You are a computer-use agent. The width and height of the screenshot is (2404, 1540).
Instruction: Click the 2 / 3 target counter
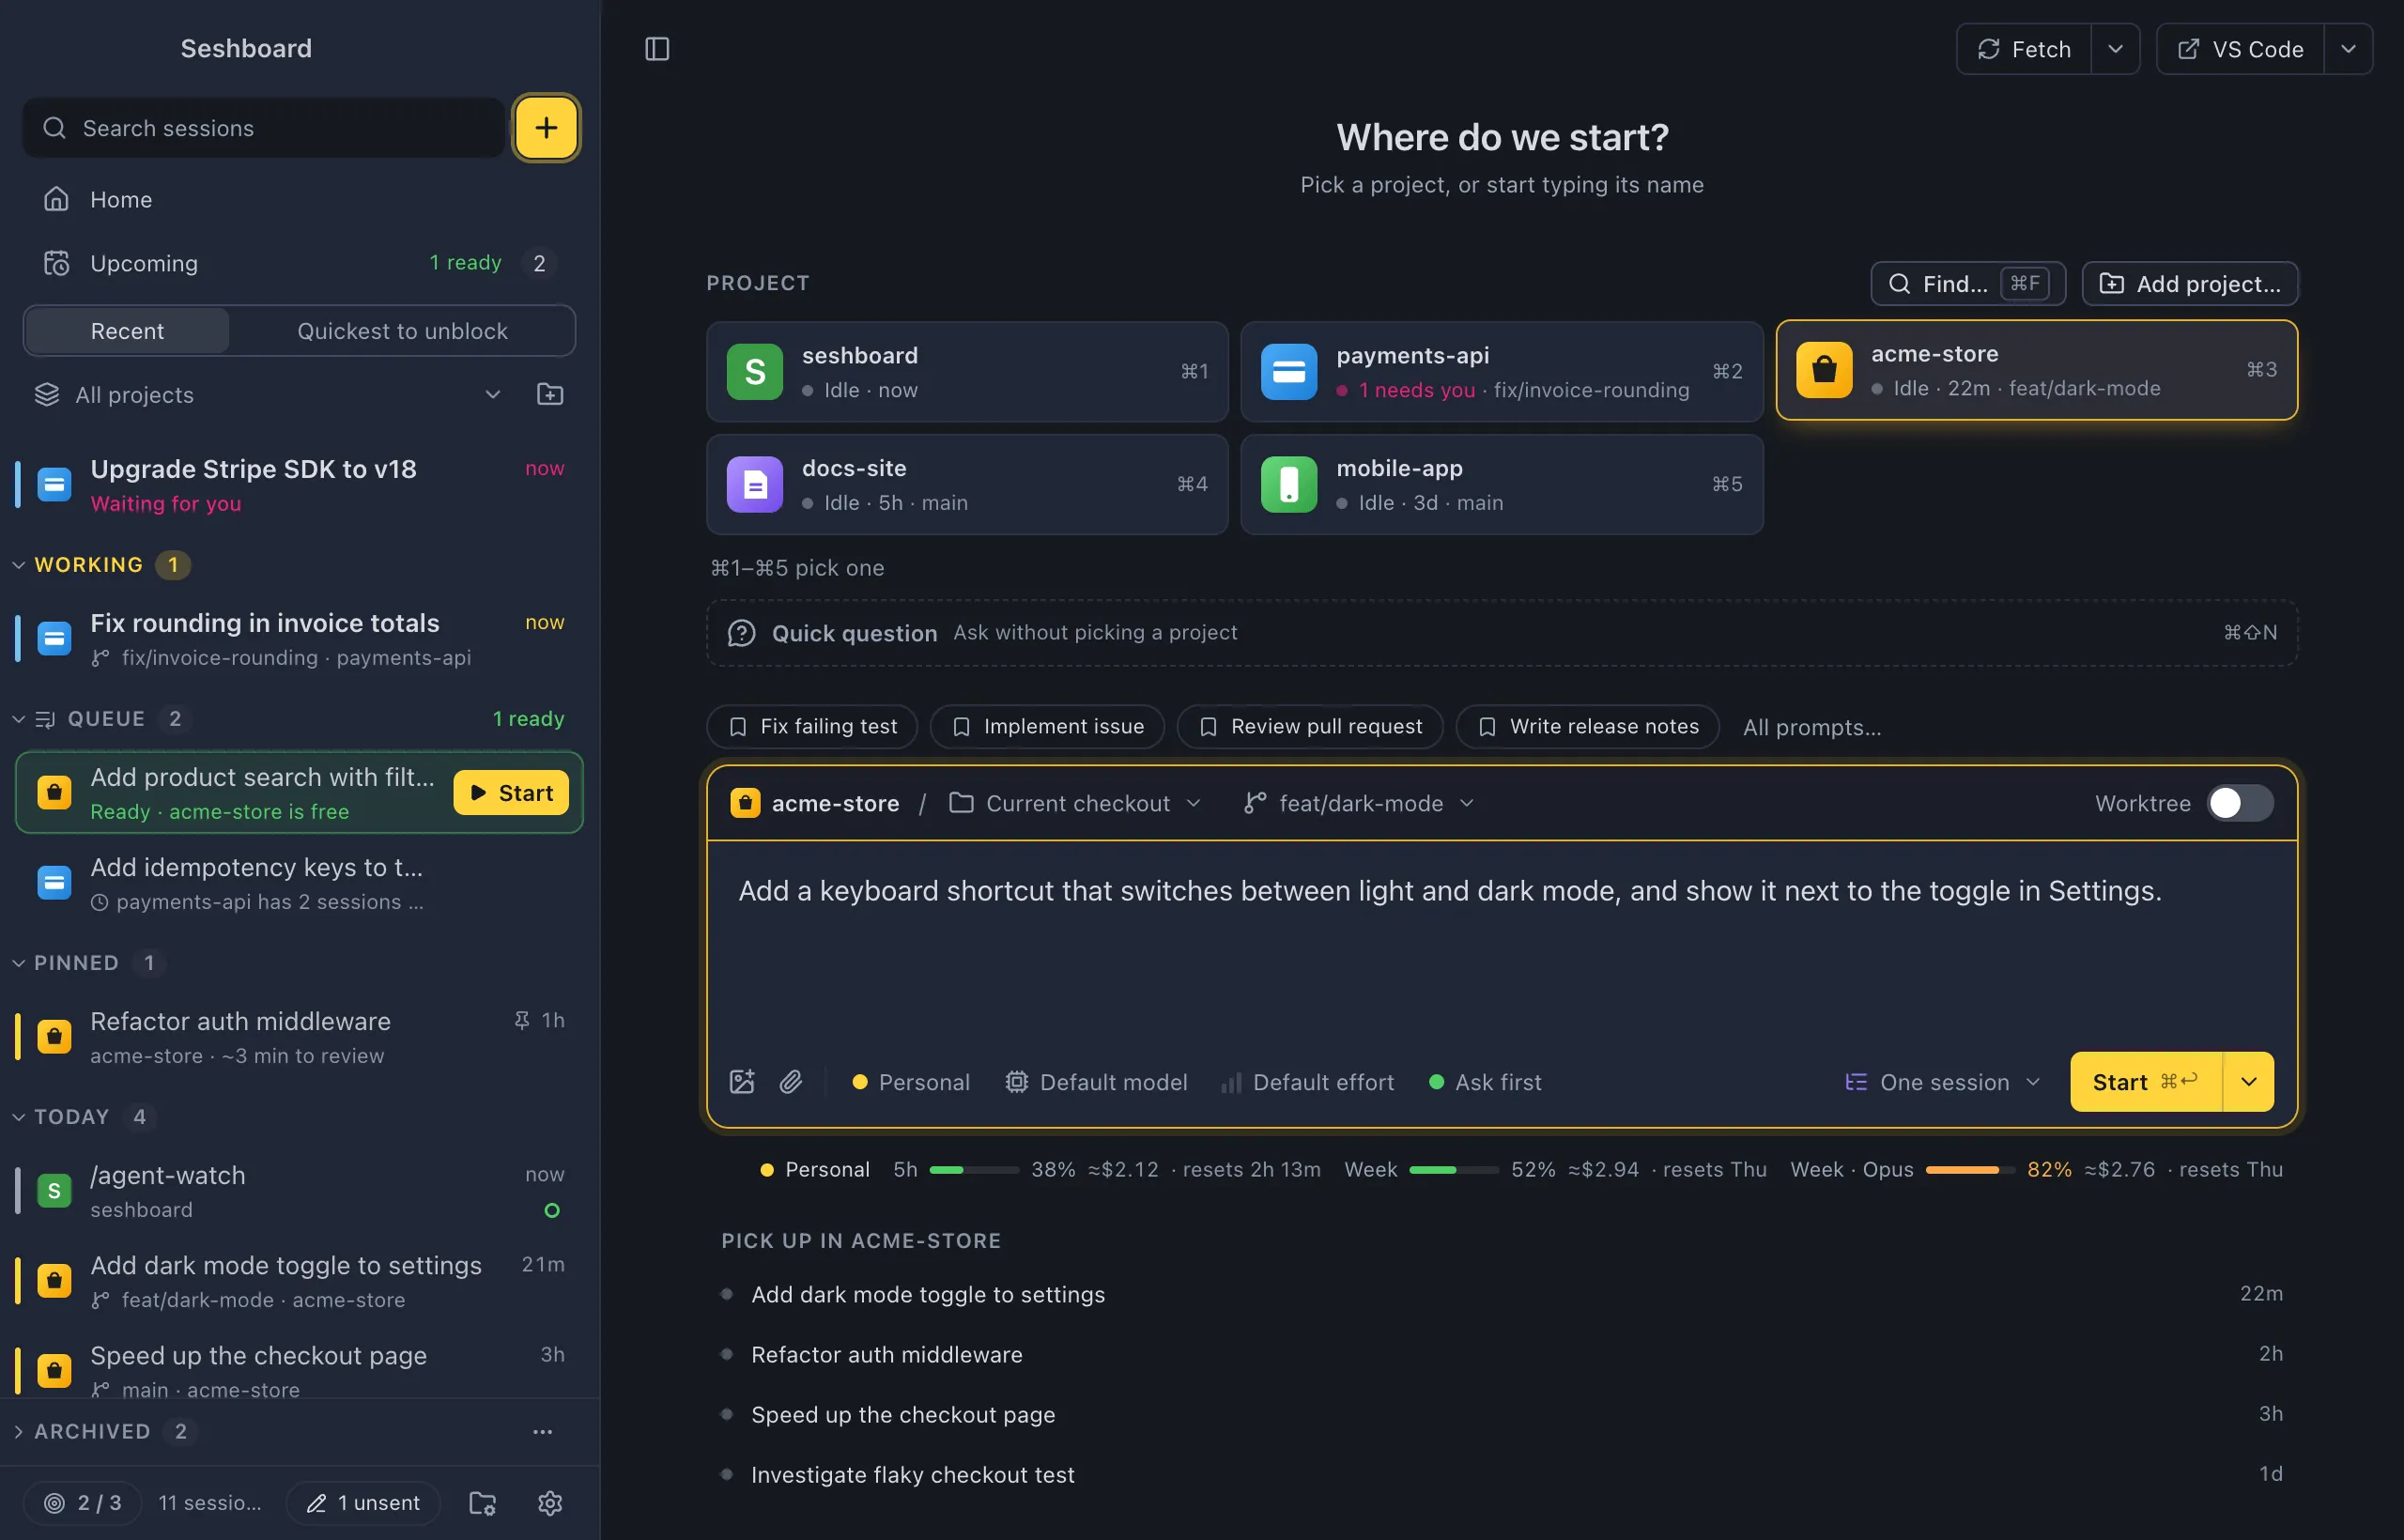(x=83, y=1503)
